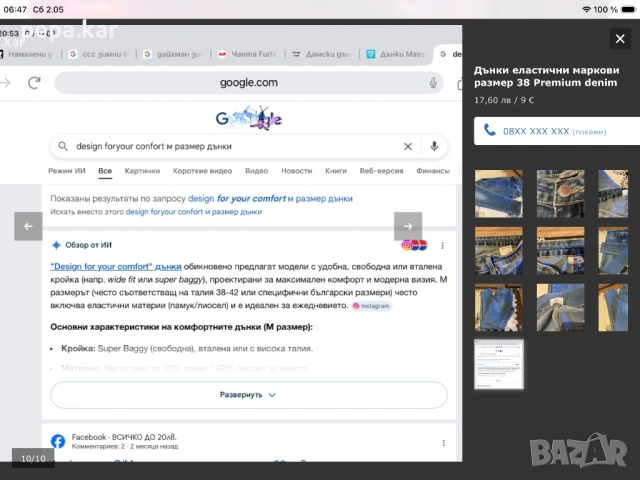Select first thumbnail in second row
The width and height of the screenshot is (640, 480).
[499, 250]
